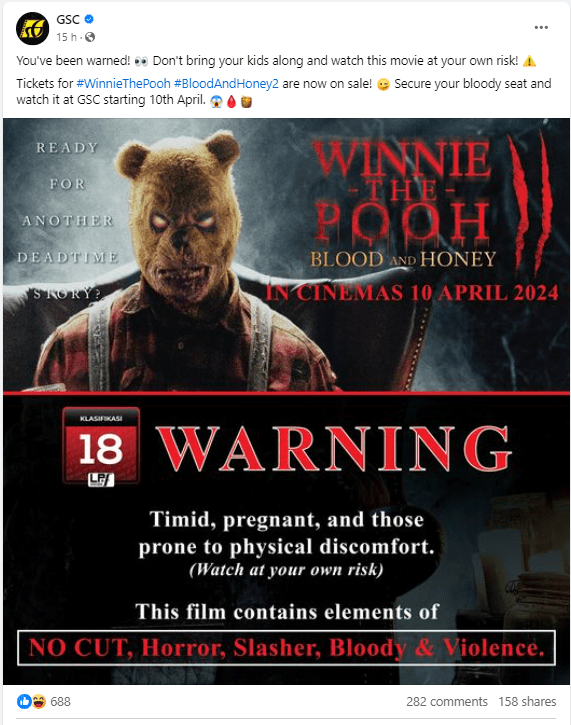Click the public globe privacy icon
This screenshot has width=571, height=725.
[x=90, y=37]
